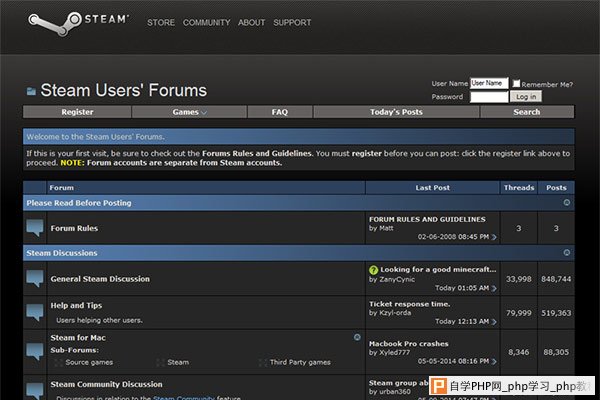
Task: Go to last post arrow for FORUM RULES AND GUIDELINES
Action: [494, 237]
